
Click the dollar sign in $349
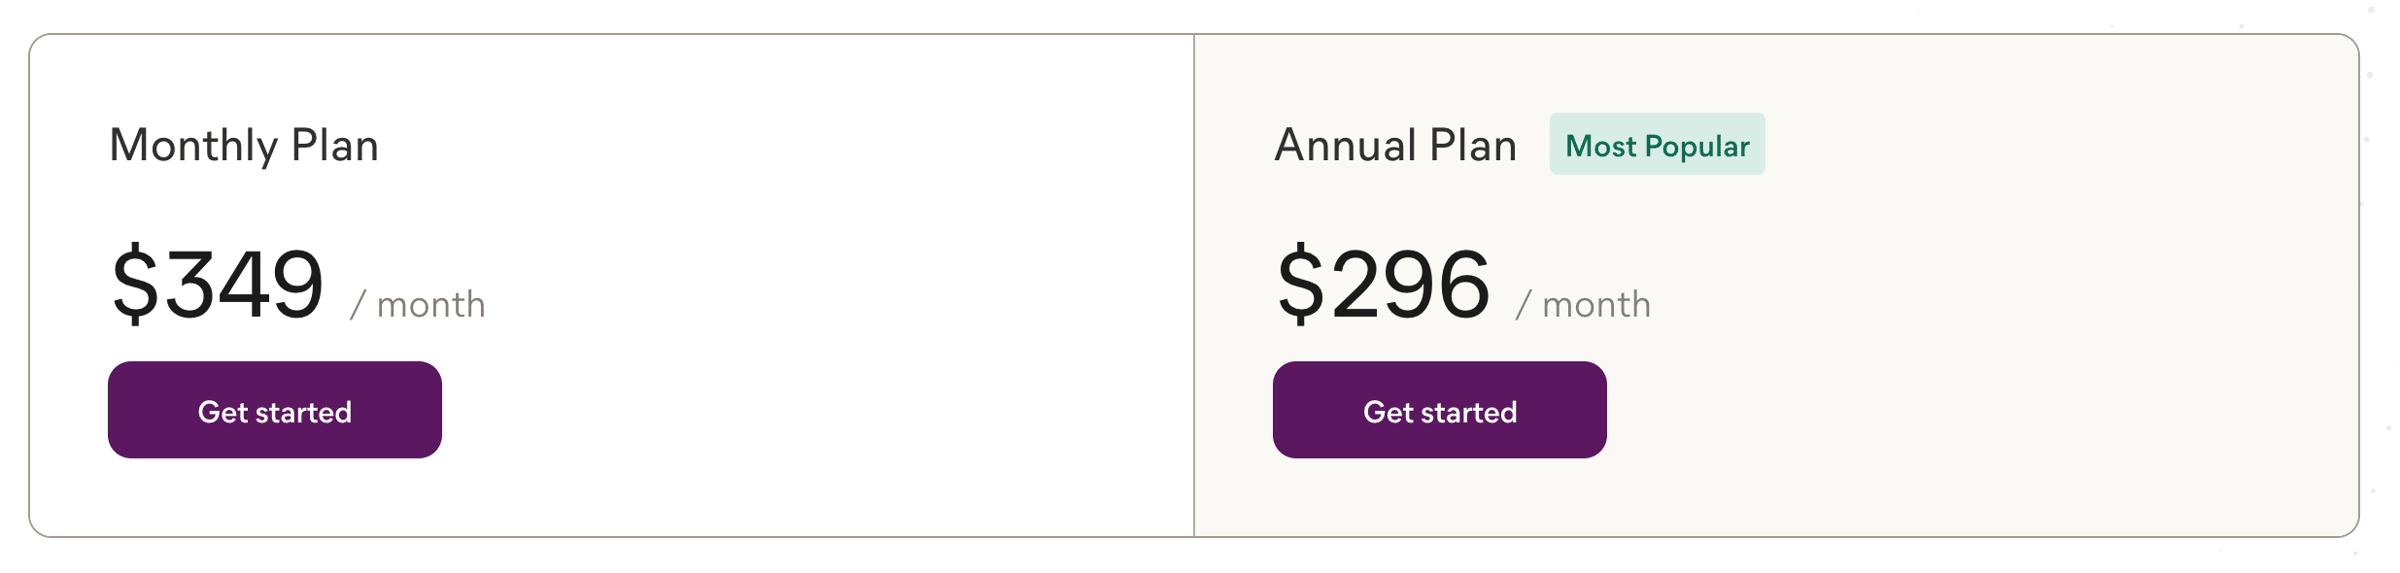click(x=135, y=285)
